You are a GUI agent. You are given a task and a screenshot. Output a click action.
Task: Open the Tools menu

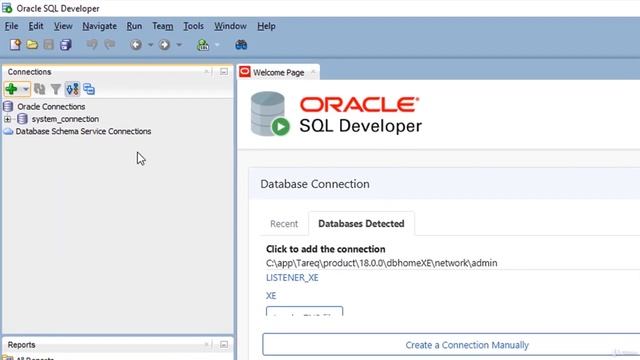(x=193, y=26)
